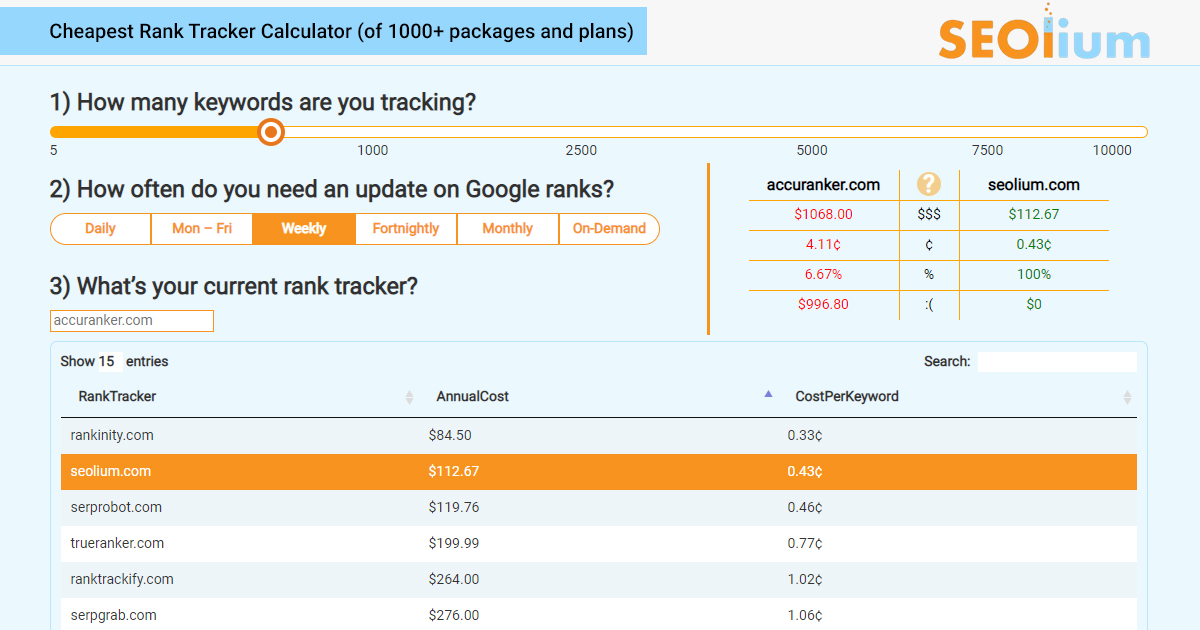Click the 7500 slider tick label
This screenshot has height=630, width=1200.
pyautogui.click(x=987, y=151)
